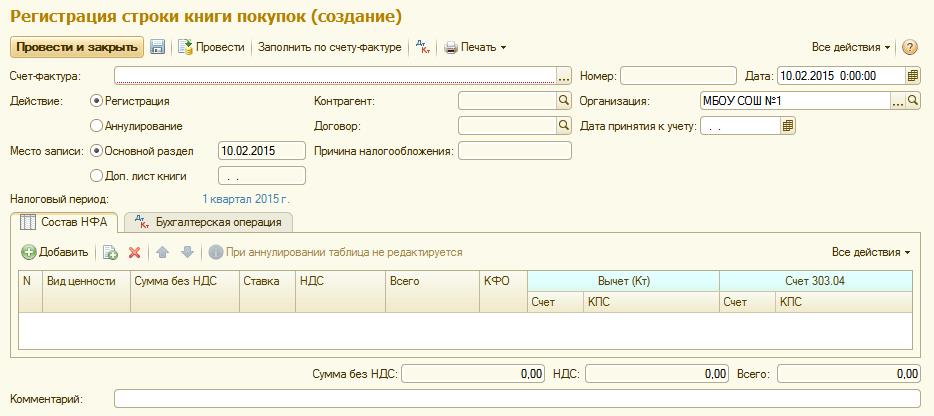Open the Печать print menu
Screen dimensions: 934x416
pyautogui.click(x=475, y=47)
